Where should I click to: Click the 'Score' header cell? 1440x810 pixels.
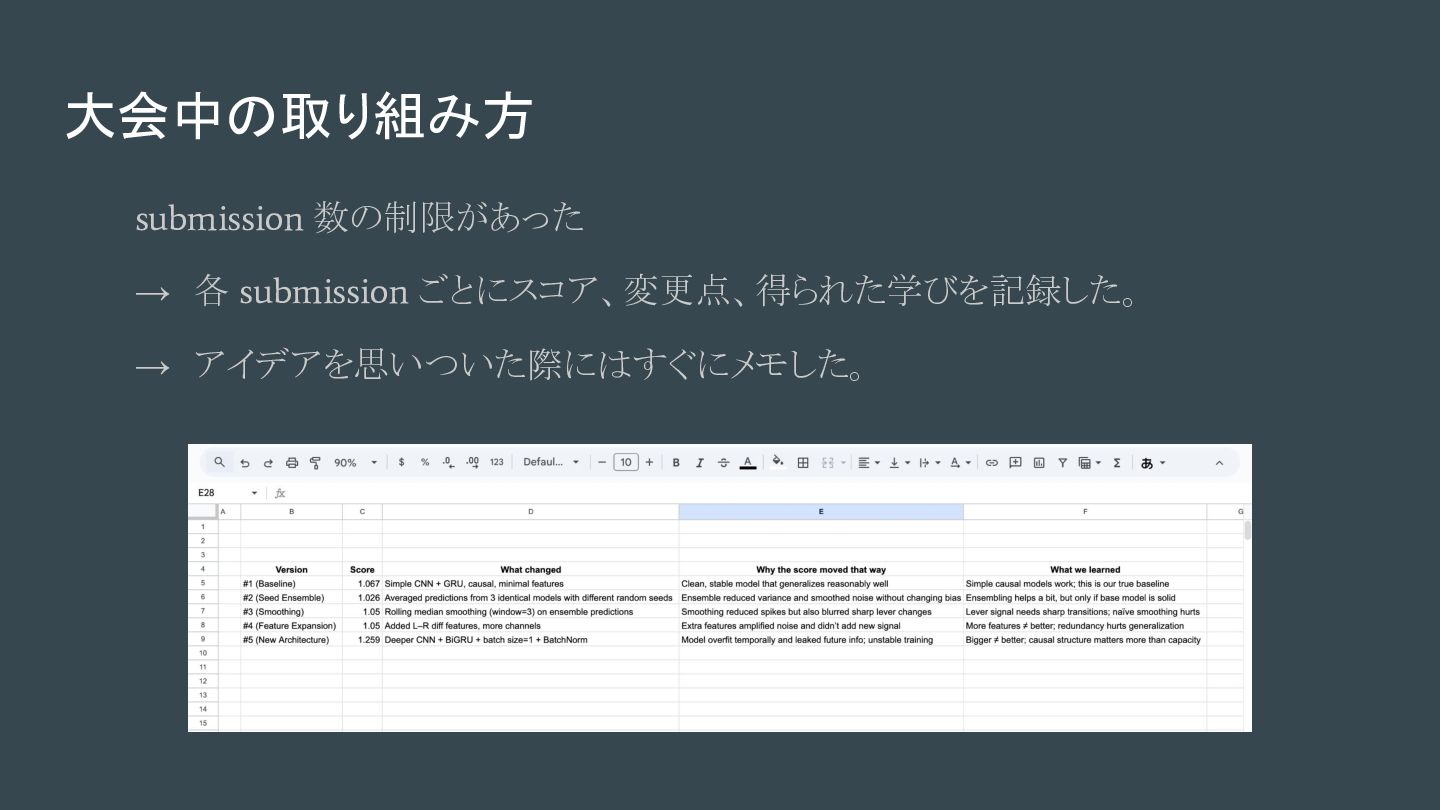click(x=362, y=569)
